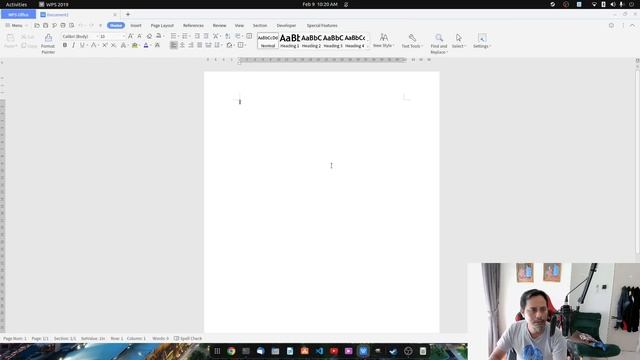The image size is (640, 360).
Task: Switch to the Home ribbon tab
Action: pyautogui.click(x=116, y=25)
